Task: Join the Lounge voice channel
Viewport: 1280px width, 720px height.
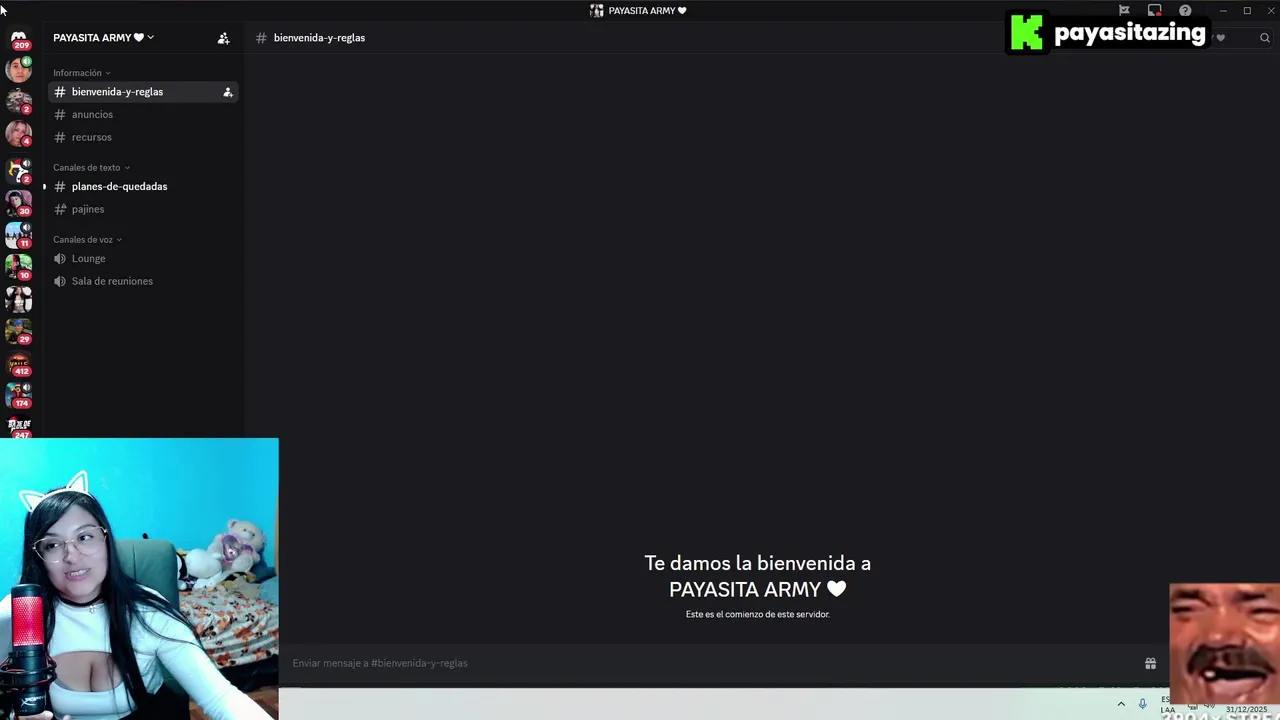Action: 142,258
